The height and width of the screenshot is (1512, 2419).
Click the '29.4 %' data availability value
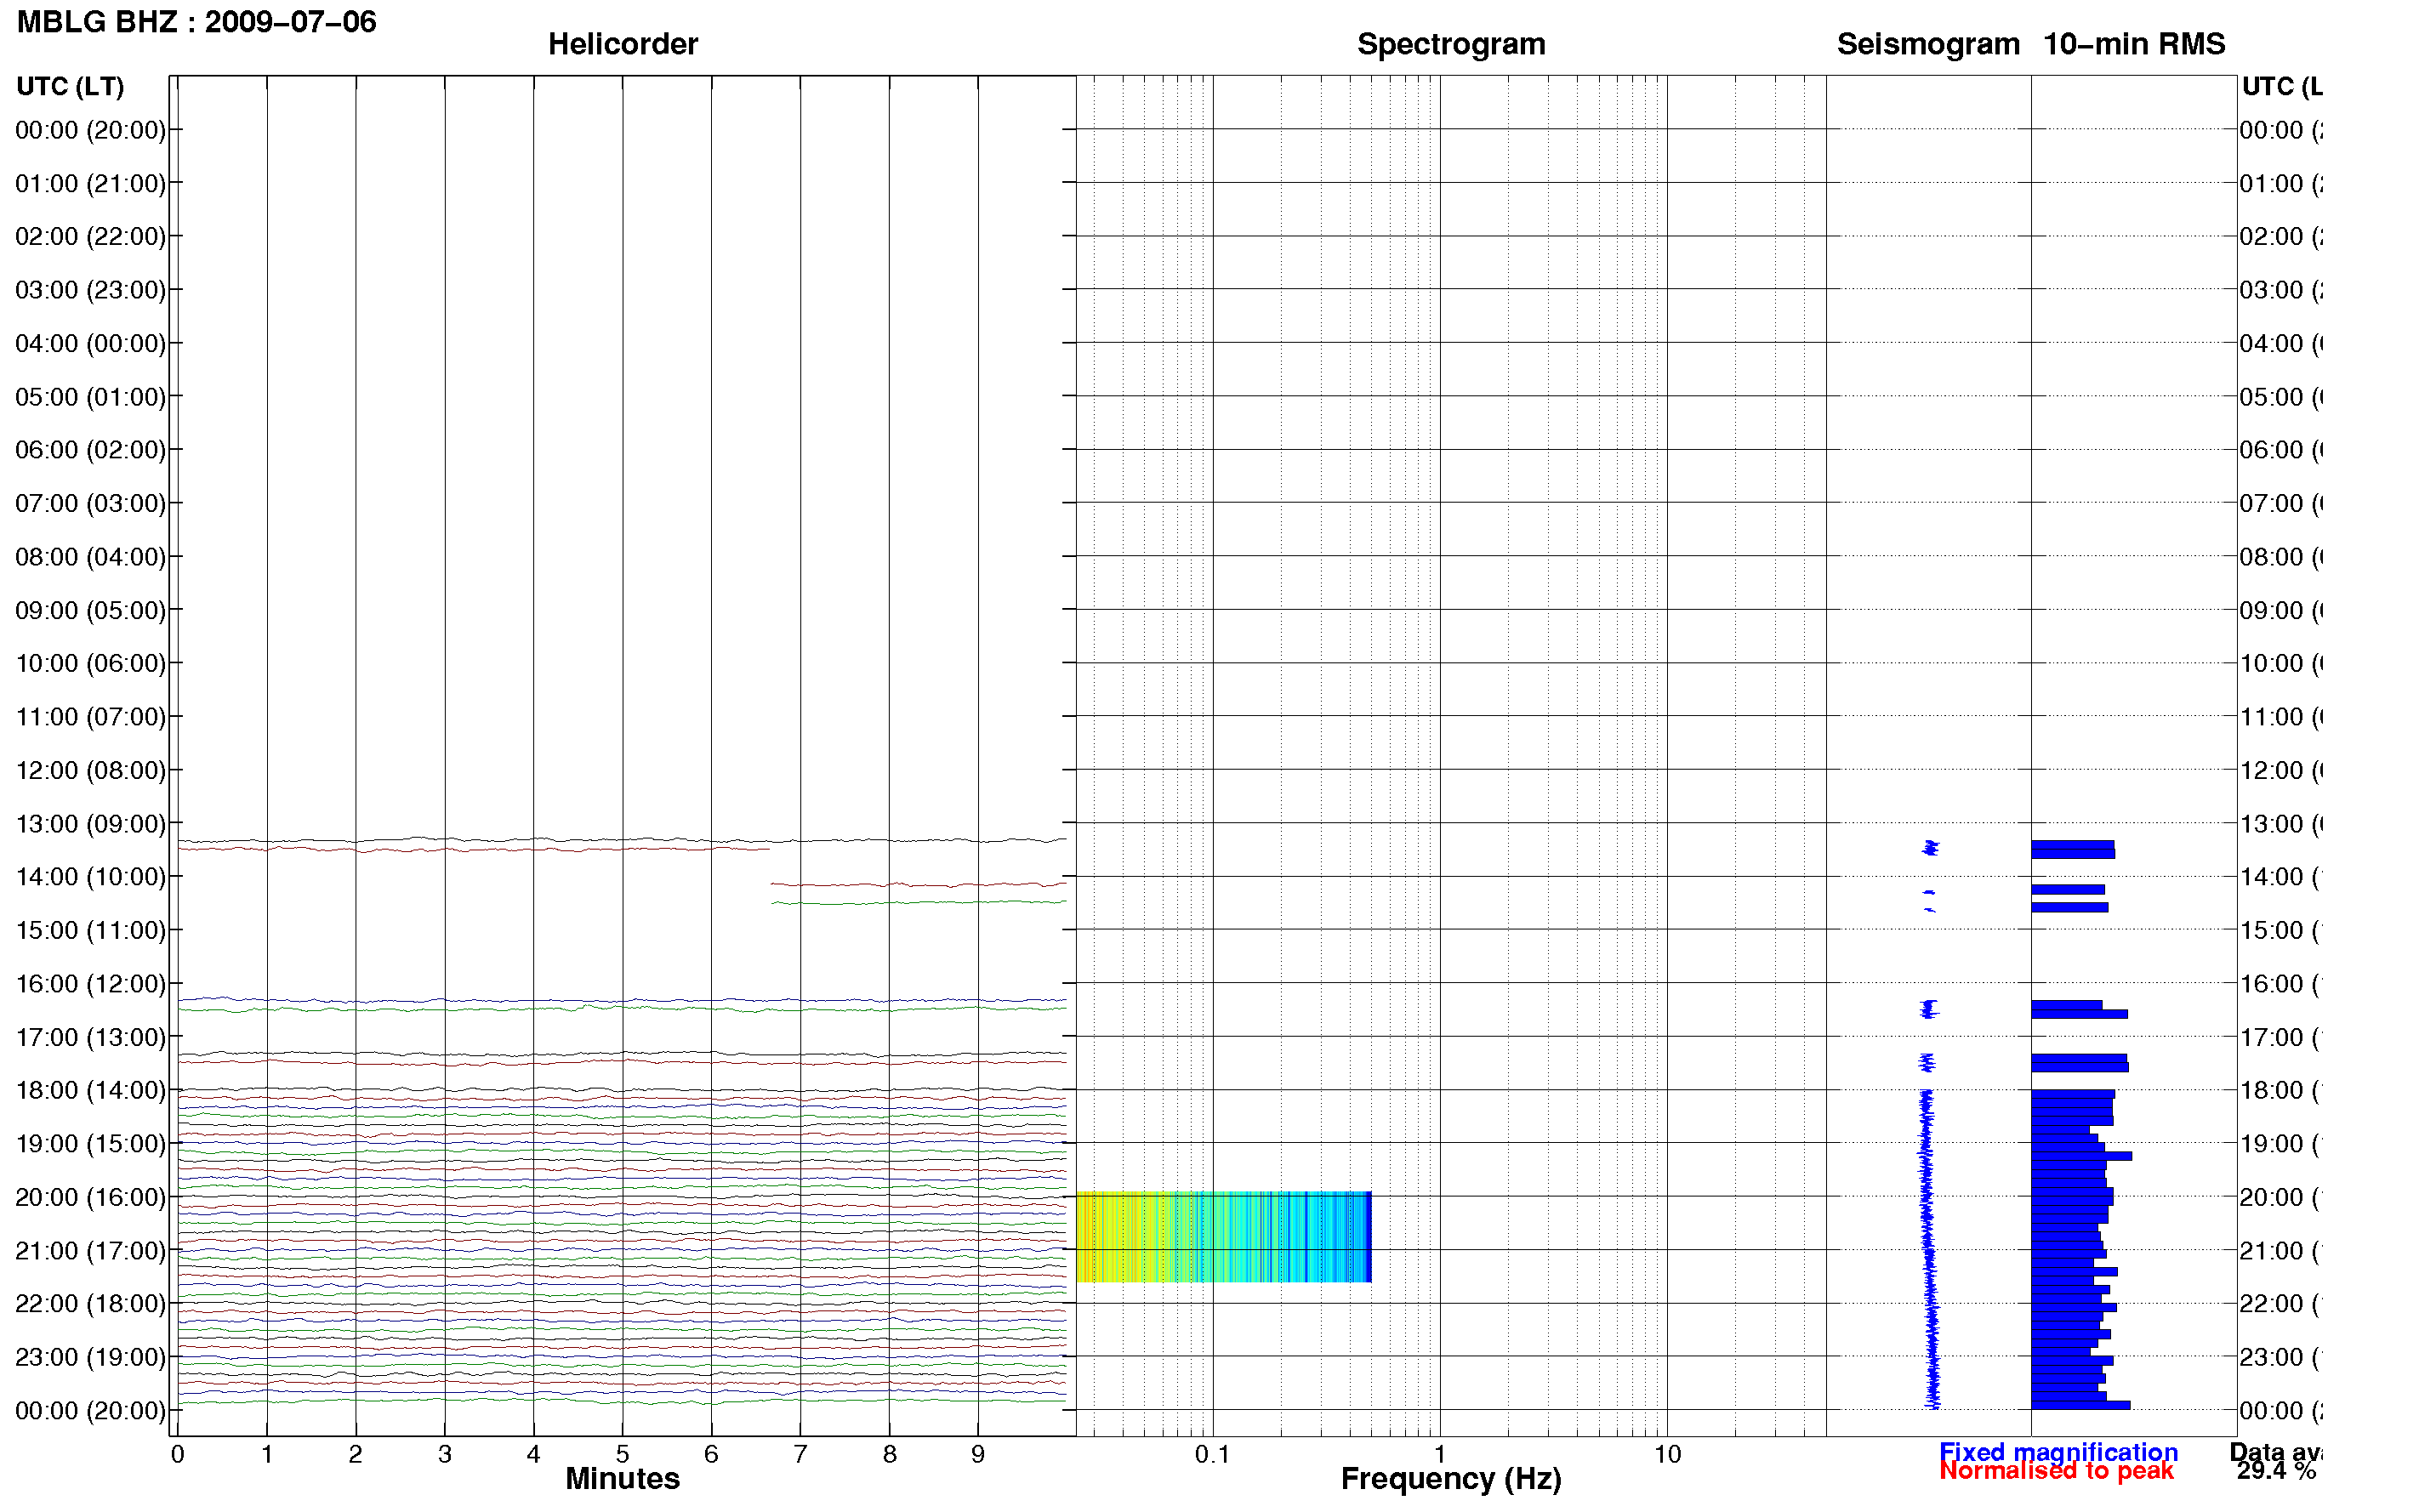click(x=2276, y=1471)
